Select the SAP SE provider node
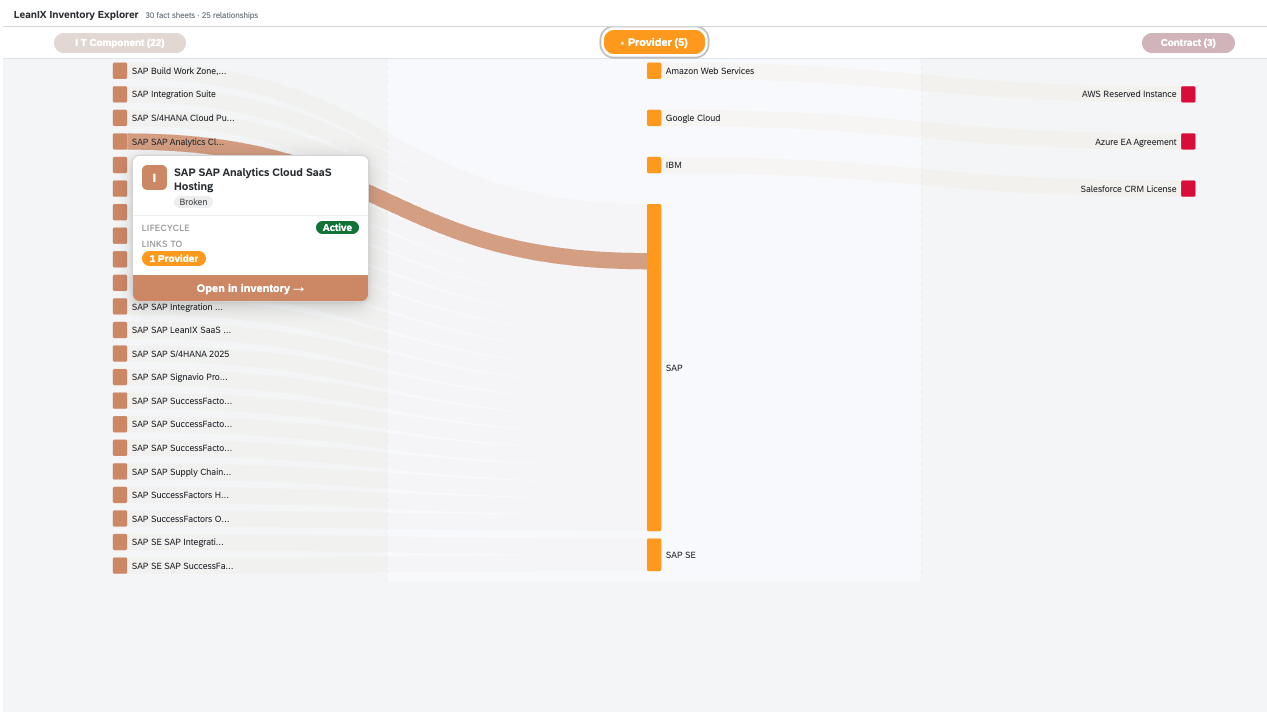Image resolution: width=1267 pixels, height=712 pixels. pyautogui.click(x=654, y=555)
